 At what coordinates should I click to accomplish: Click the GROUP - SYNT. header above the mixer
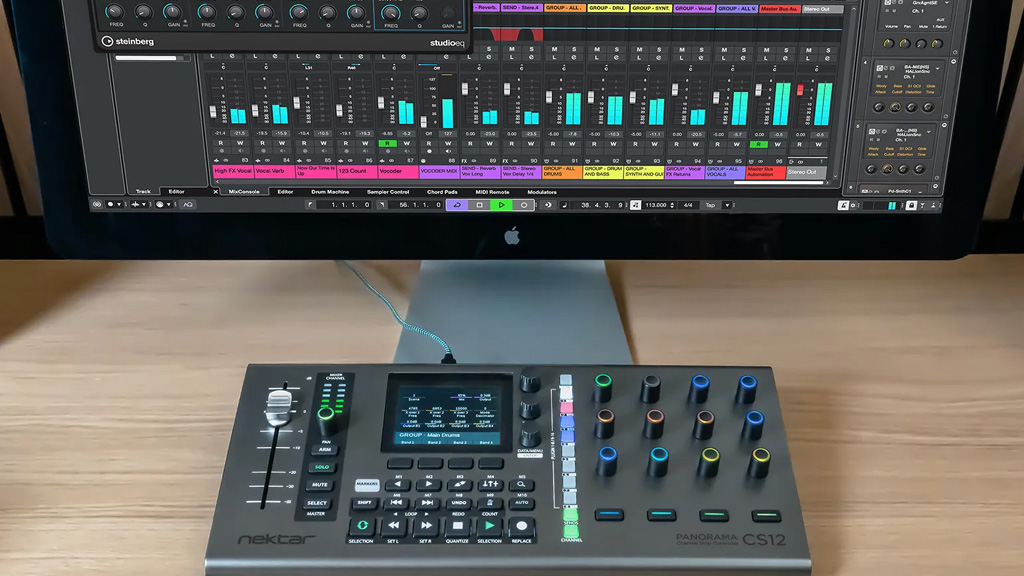[650, 8]
